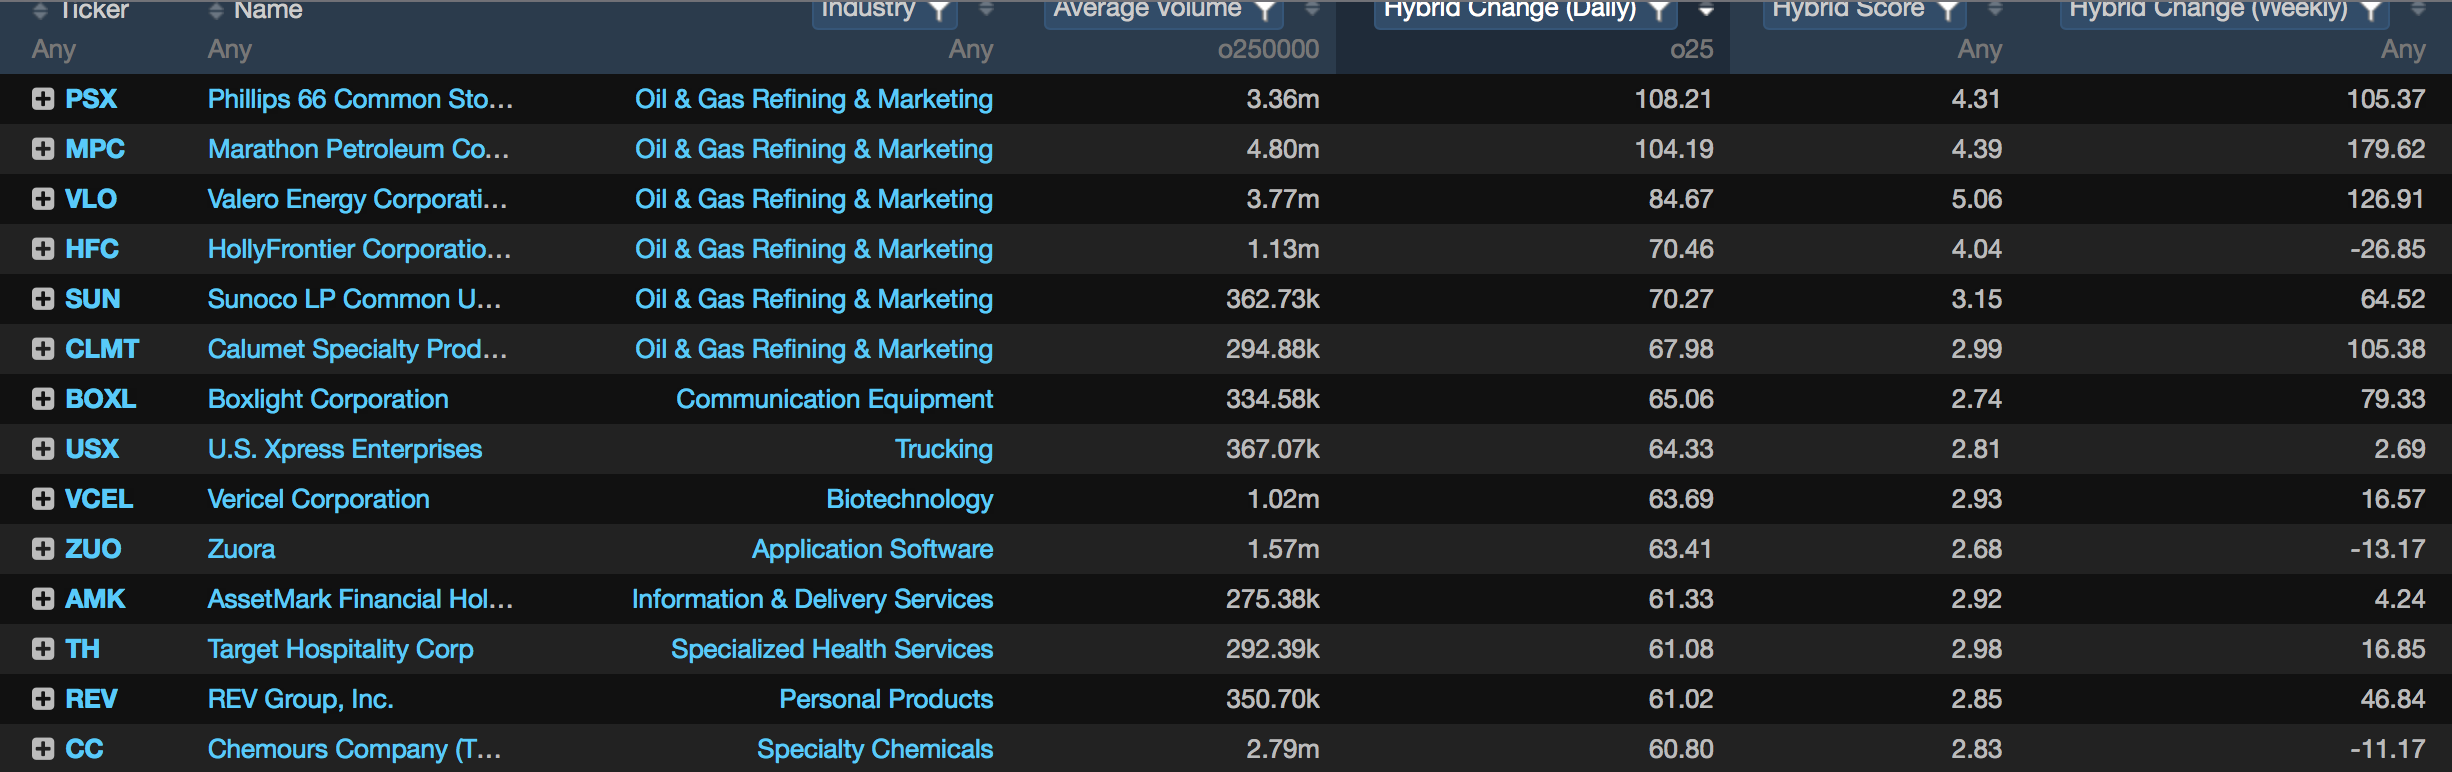Click the Industry column filter funnel icon
2452x772 pixels.
[938, 11]
